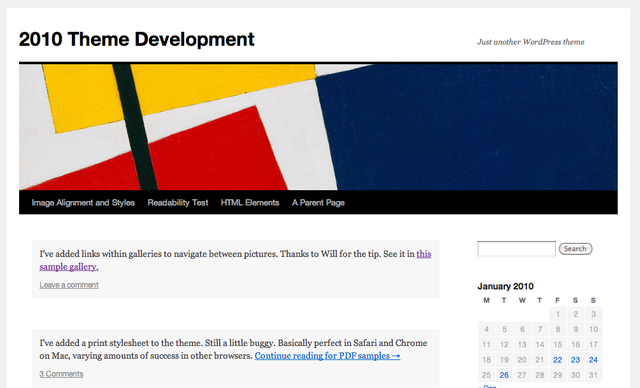
Task: Click calendar day 15
Action: pyautogui.click(x=558, y=345)
